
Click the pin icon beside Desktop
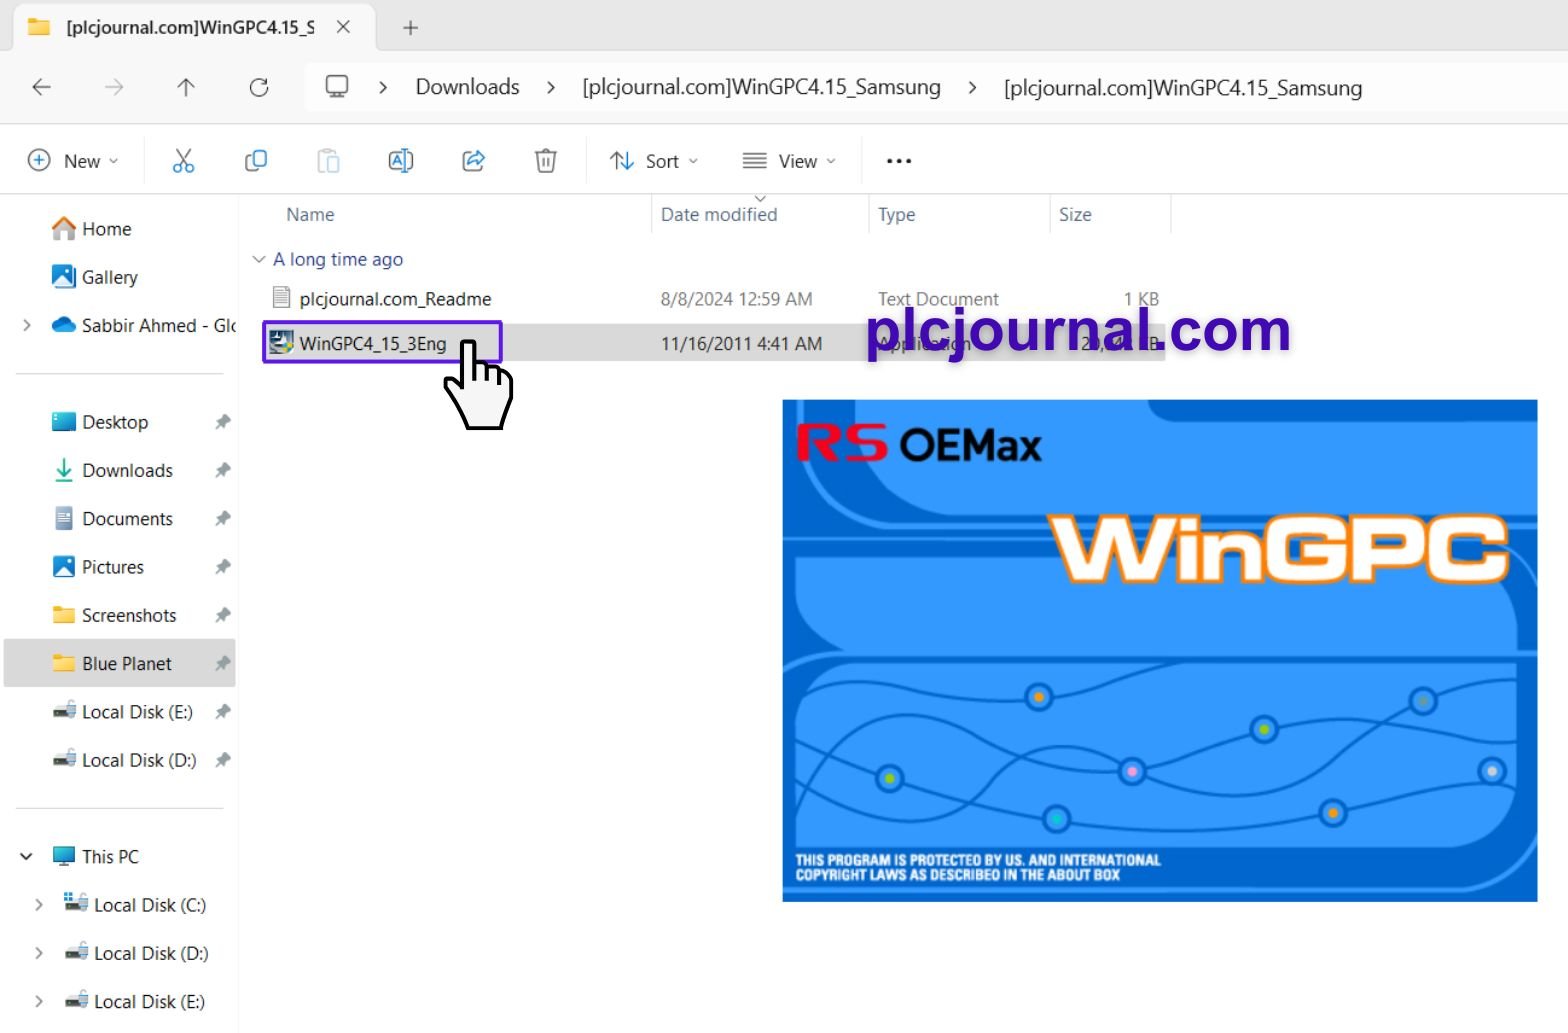pyautogui.click(x=222, y=422)
